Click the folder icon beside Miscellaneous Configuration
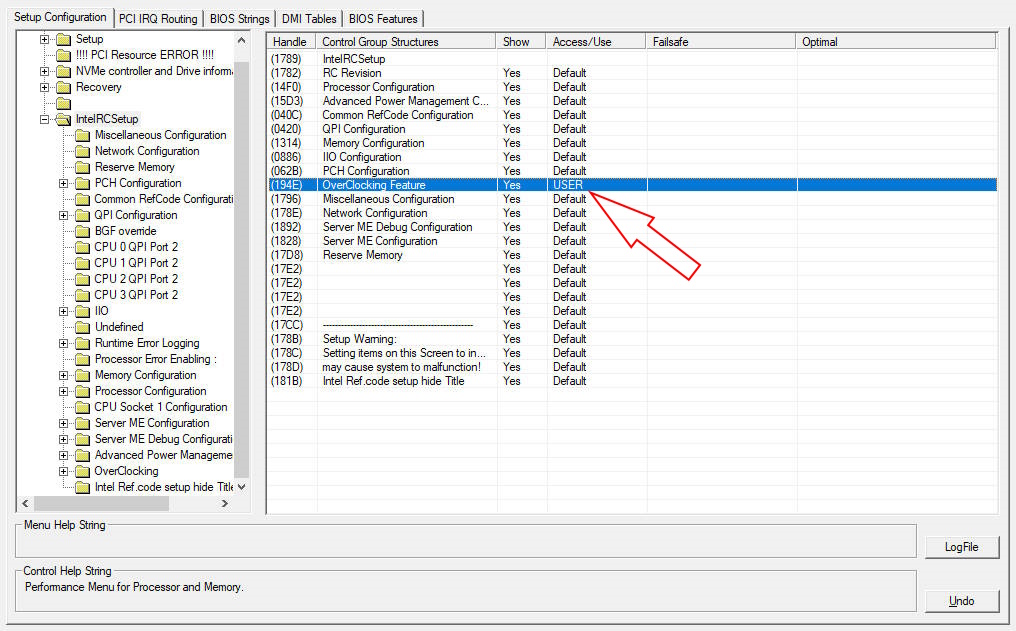This screenshot has height=631, width=1016. pos(82,135)
